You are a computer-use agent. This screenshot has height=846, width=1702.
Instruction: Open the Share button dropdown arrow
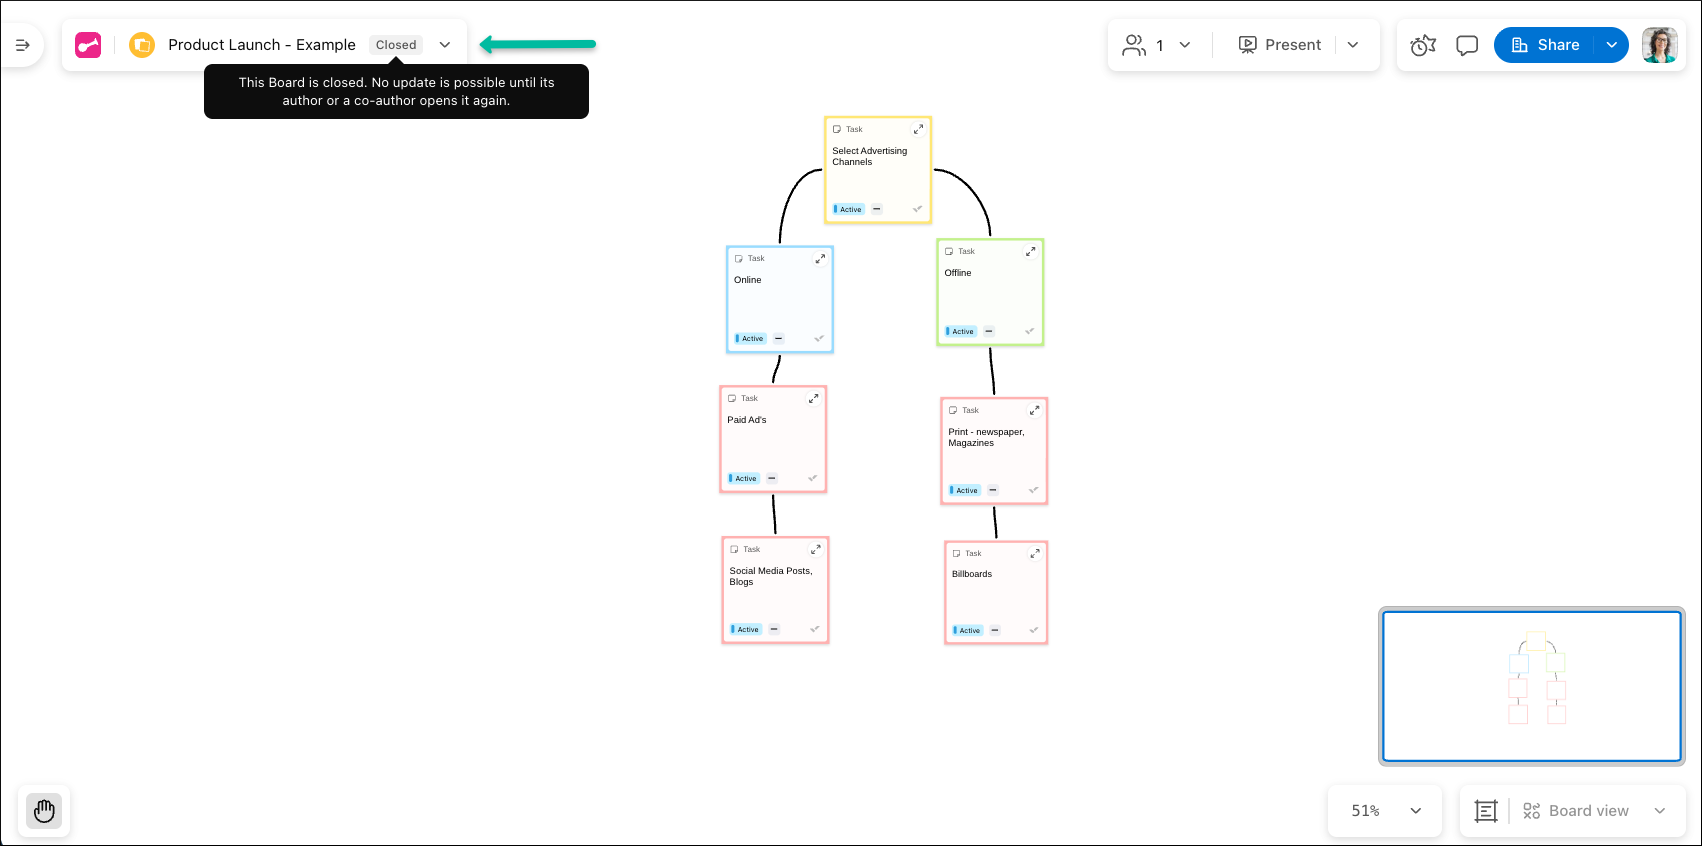1611,45
